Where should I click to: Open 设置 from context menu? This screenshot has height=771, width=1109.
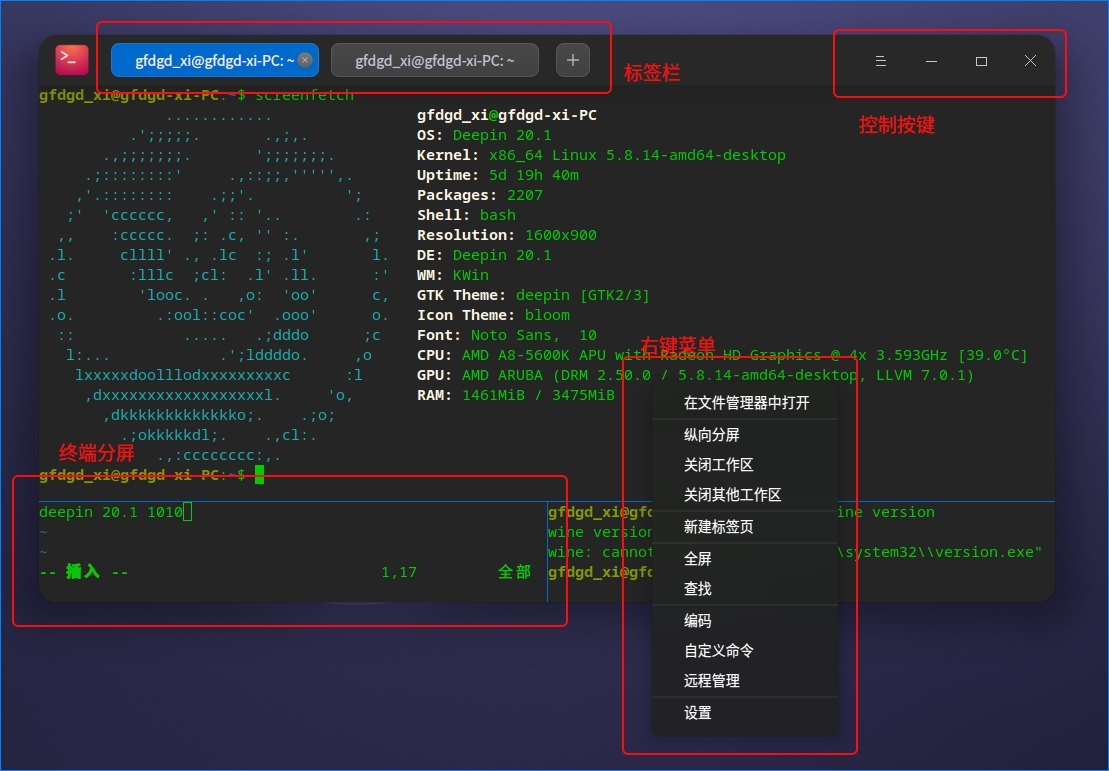[745, 713]
